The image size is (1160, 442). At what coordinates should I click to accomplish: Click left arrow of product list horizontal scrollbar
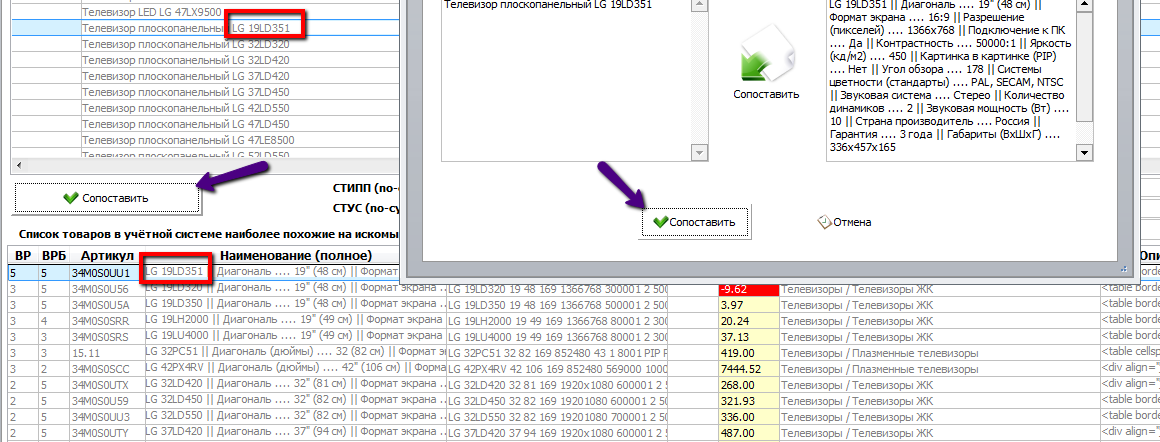(19, 164)
